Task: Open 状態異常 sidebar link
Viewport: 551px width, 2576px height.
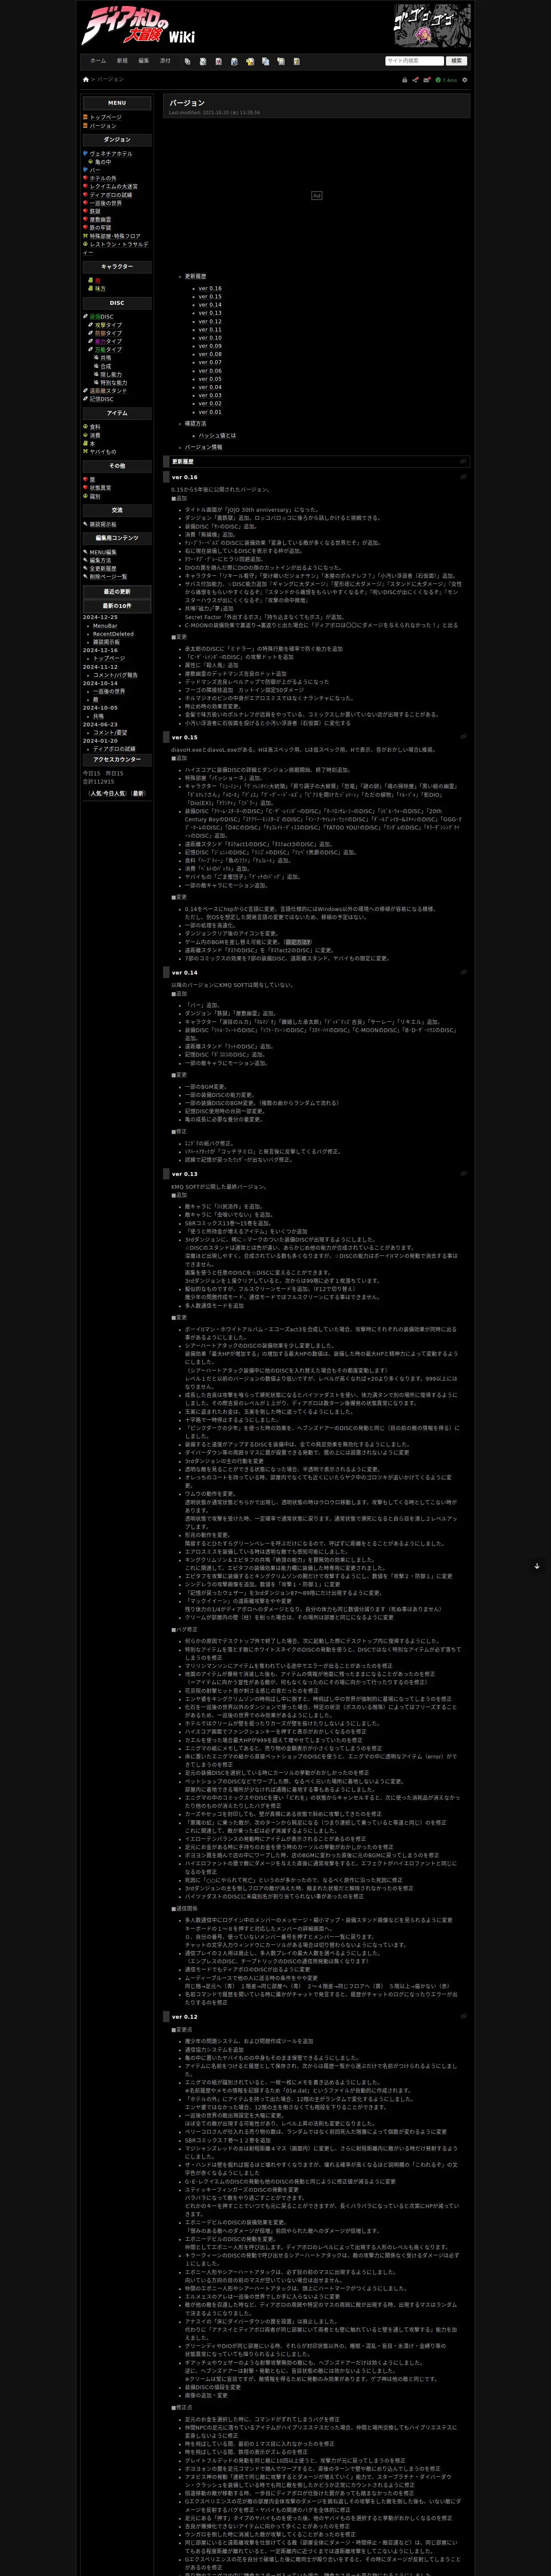Action: [x=100, y=488]
